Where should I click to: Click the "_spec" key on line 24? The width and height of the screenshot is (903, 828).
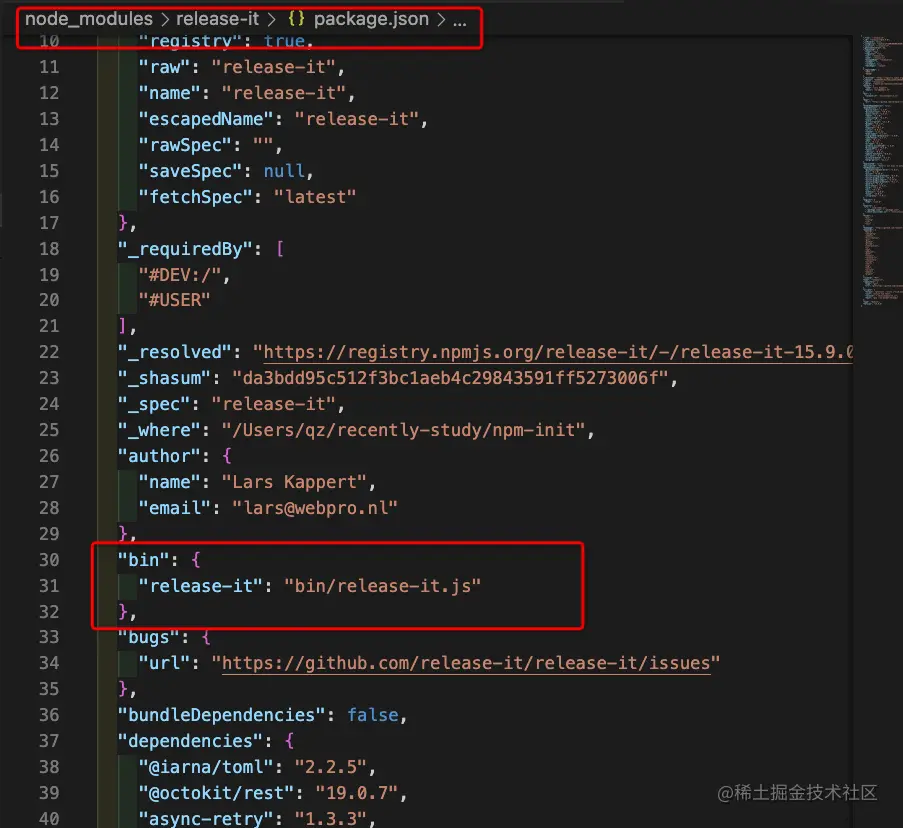click(x=154, y=404)
